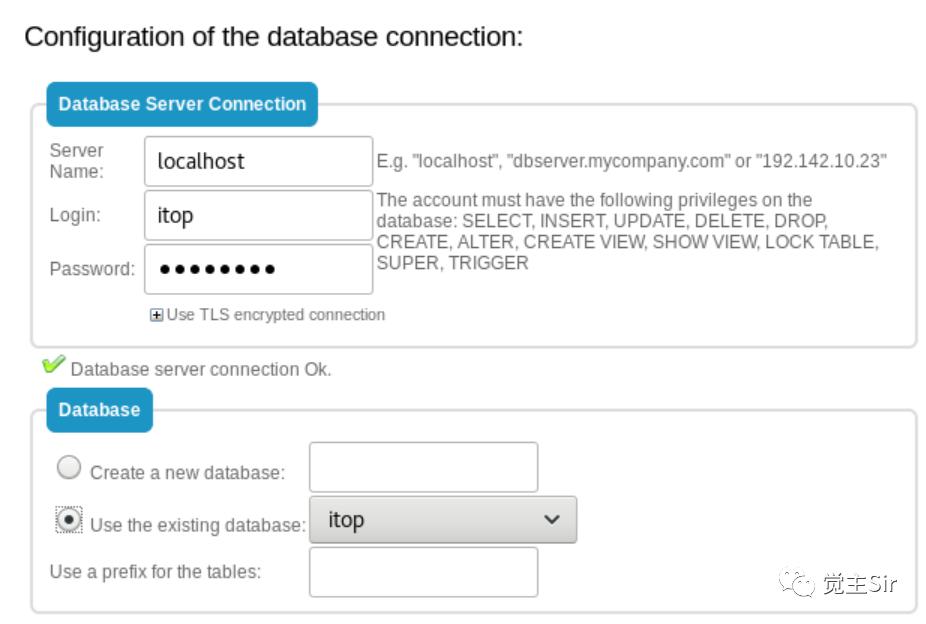The height and width of the screenshot is (624, 926).
Task: Click the Database section header badge
Action: coord(98,410)
